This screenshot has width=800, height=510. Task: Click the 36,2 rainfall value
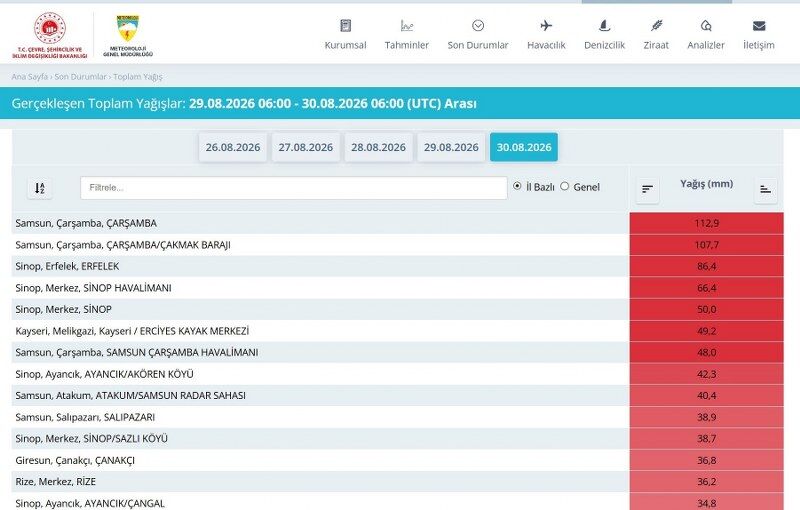pos(707,481)
